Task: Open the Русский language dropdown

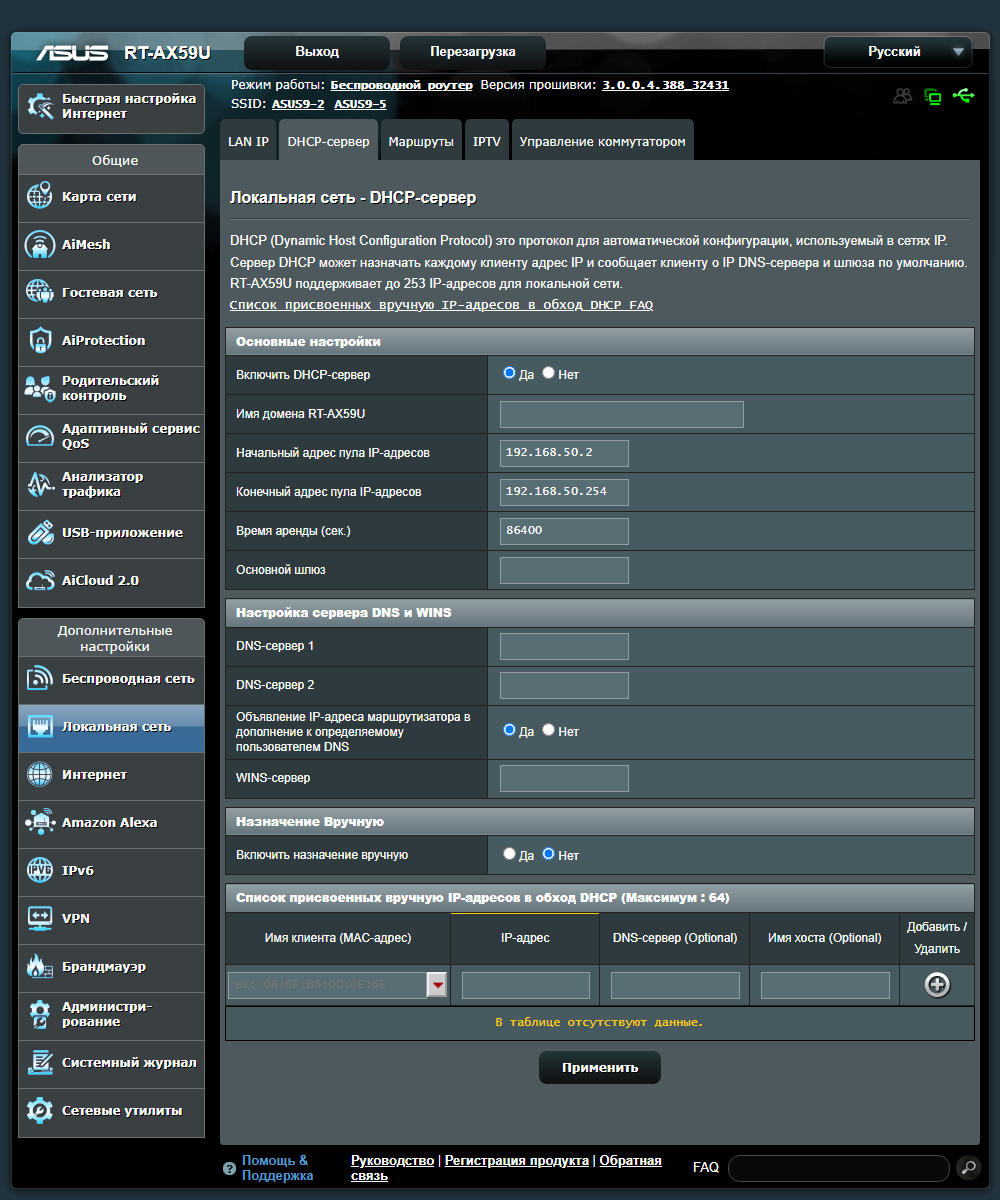Action: point(898,52)
